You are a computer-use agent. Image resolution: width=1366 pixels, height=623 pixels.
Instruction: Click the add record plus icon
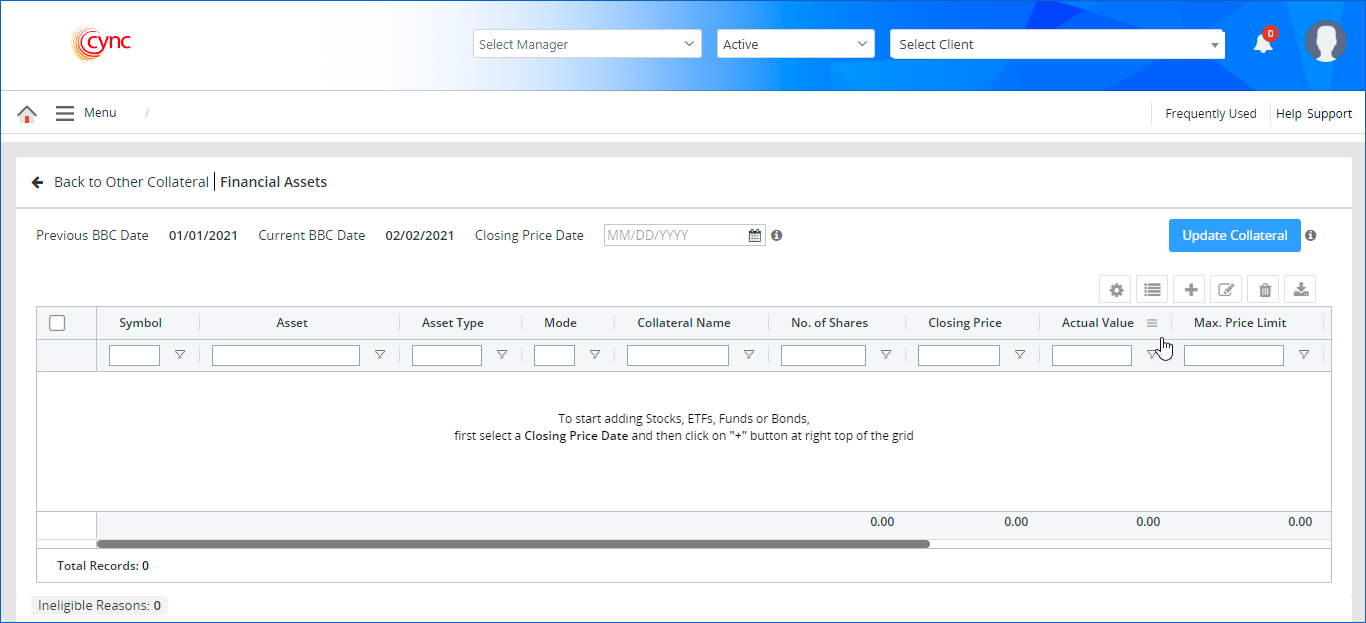pyautogui.click(x=1190, y=290)
